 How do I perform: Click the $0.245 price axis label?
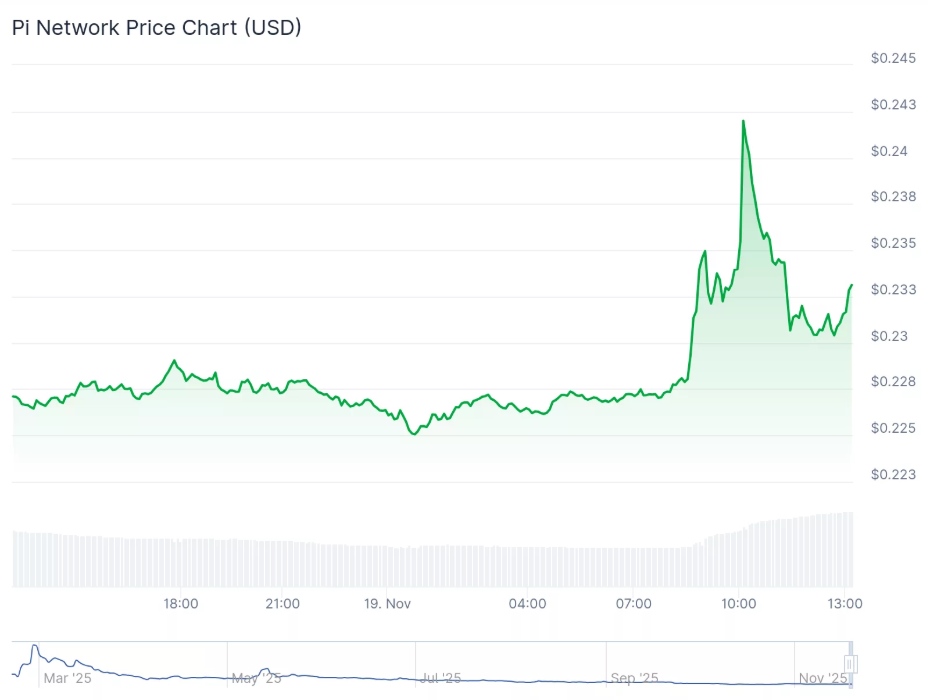pyautogui.click(x=893, y=58)
